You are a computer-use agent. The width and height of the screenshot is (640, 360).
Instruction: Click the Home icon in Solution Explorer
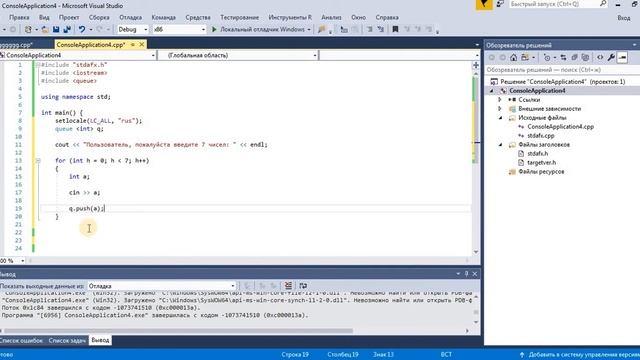tap(513, 58)
